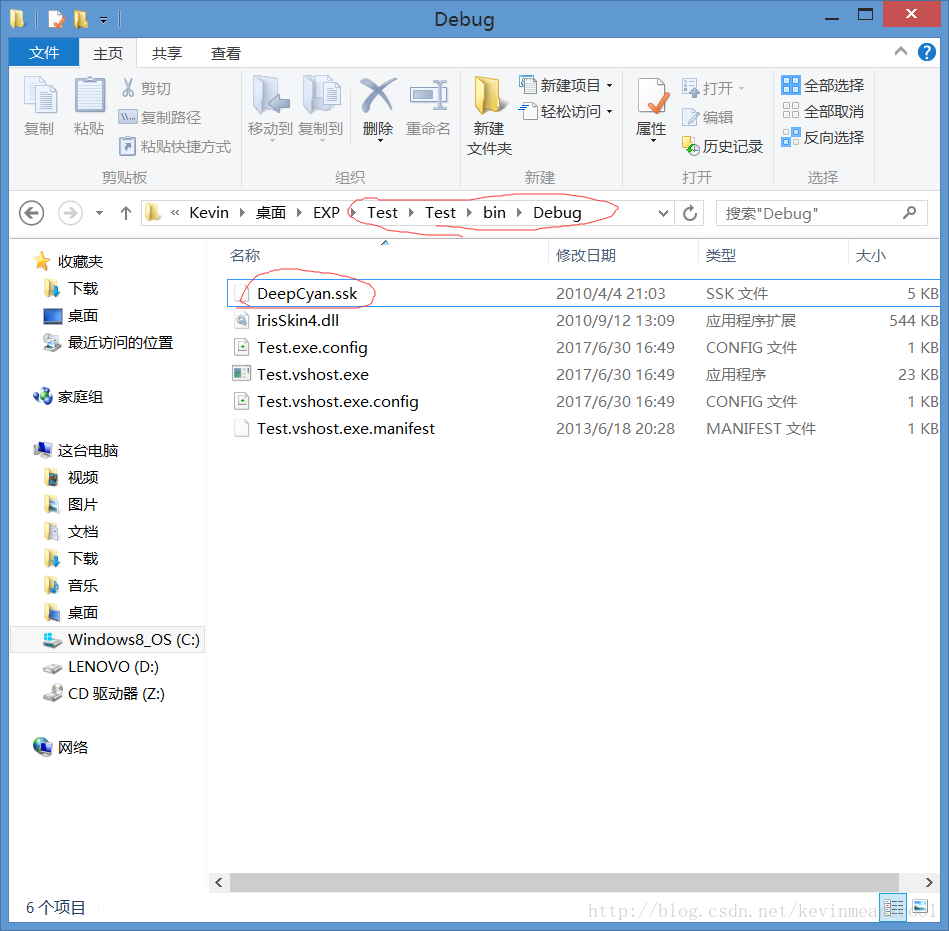
Task: Open the recent locations dropdown arrow
Action: [x=99, y=213]
